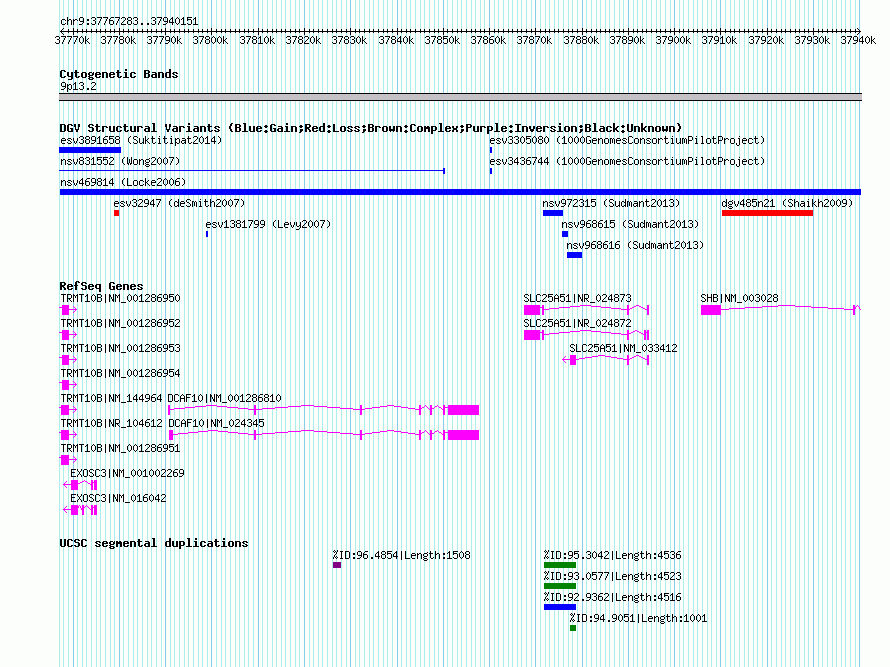Click TRMT10B|NR_104612 gene label
This screenshot has width=890, height=667.
[111, 423]
